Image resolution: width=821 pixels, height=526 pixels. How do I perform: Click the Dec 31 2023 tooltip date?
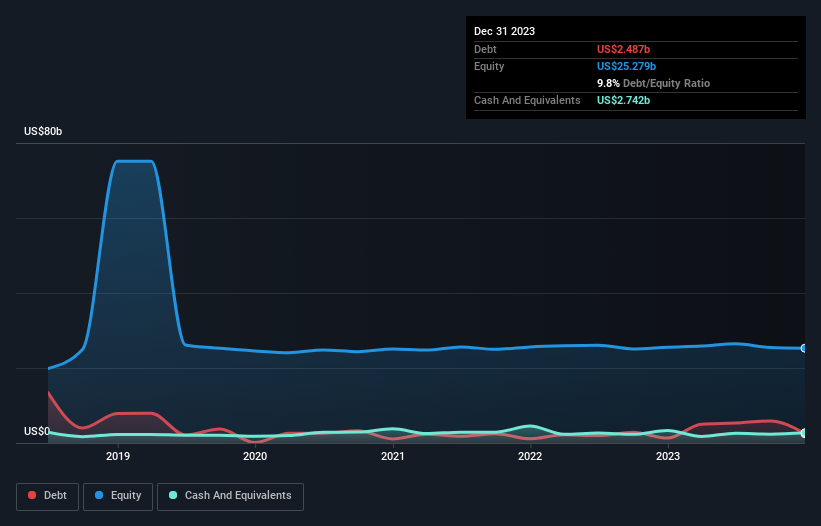[x=504, y=31]
